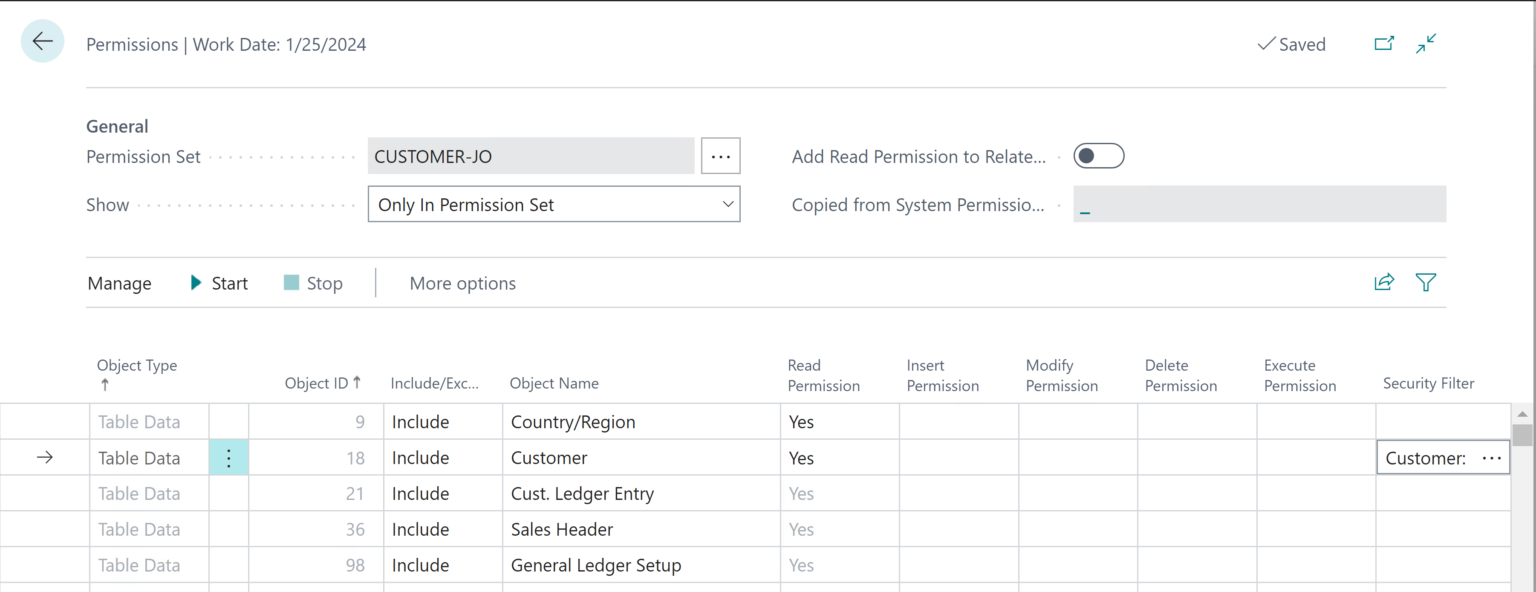The width and height of the screenshot is (1536, 592).
Task: Click the Copied from System Permission Set field
Action: point(1259,204)
